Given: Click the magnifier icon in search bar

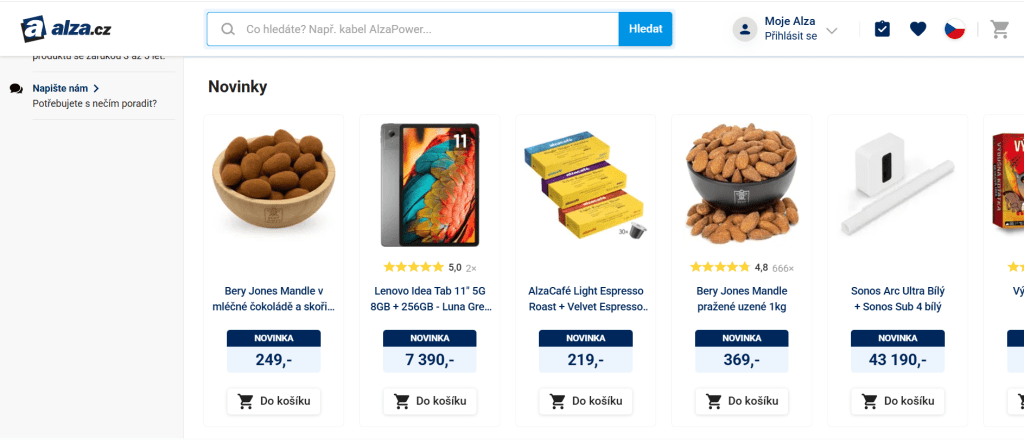Looking at the screenshot, I should (x=228, y=29).
